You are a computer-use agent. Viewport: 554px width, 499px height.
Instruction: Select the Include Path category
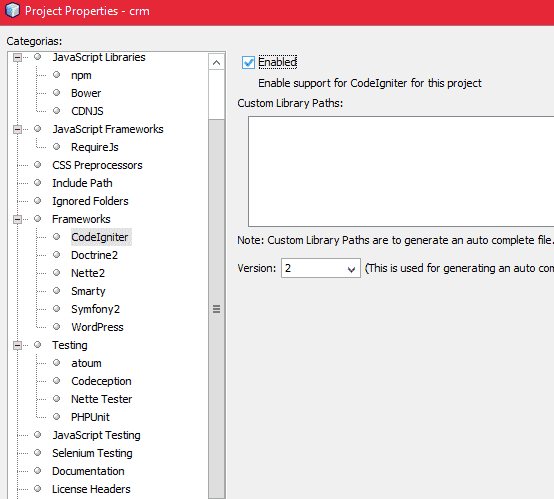click(82, 183)
